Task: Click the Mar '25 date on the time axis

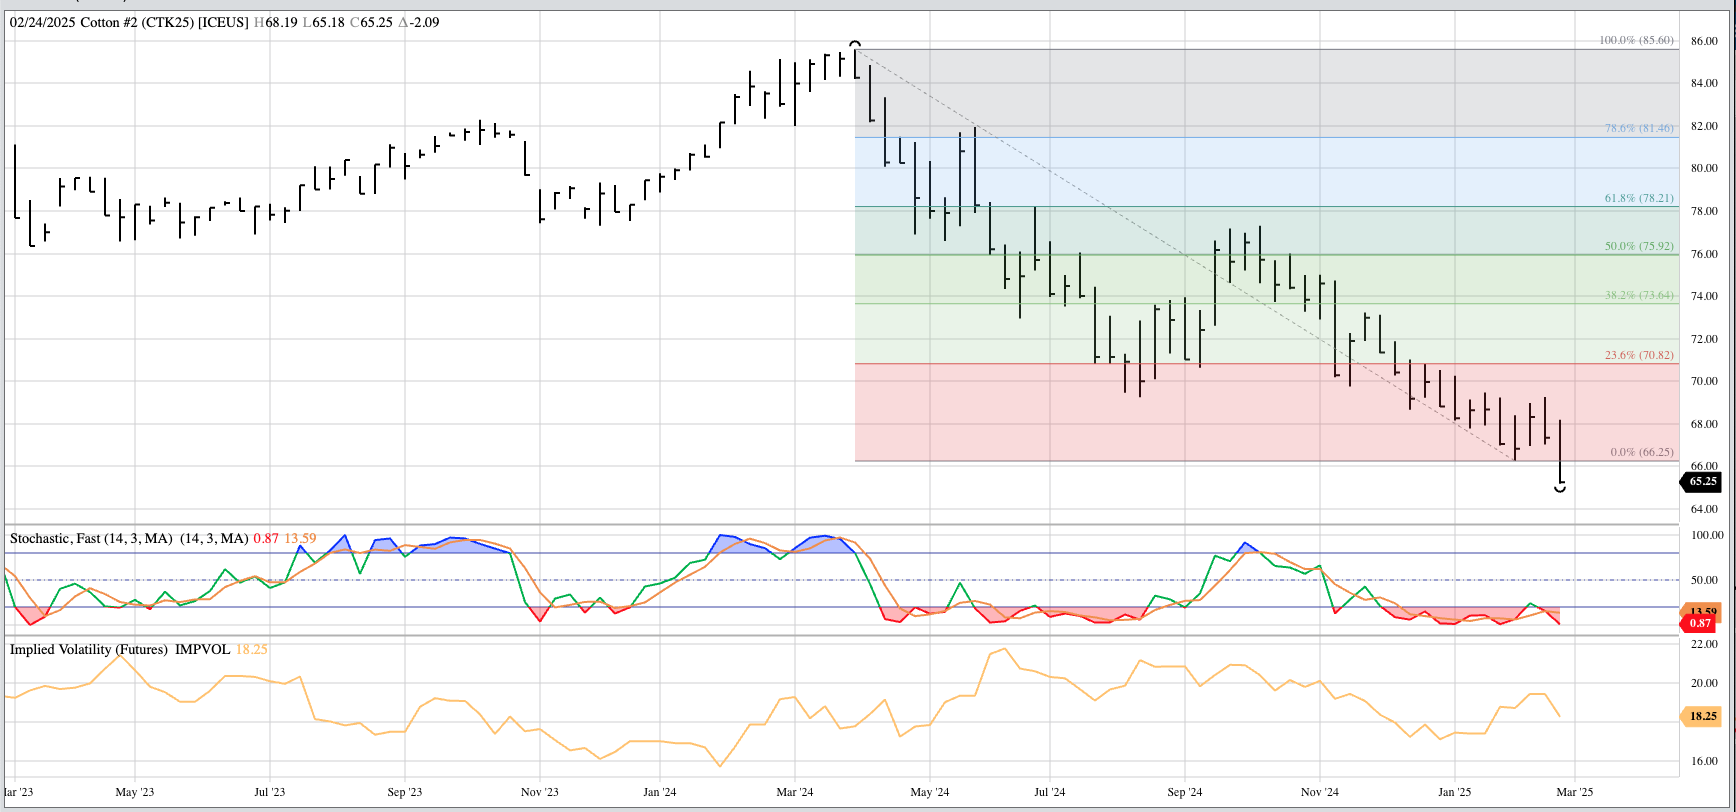Action: [1574, 792]
